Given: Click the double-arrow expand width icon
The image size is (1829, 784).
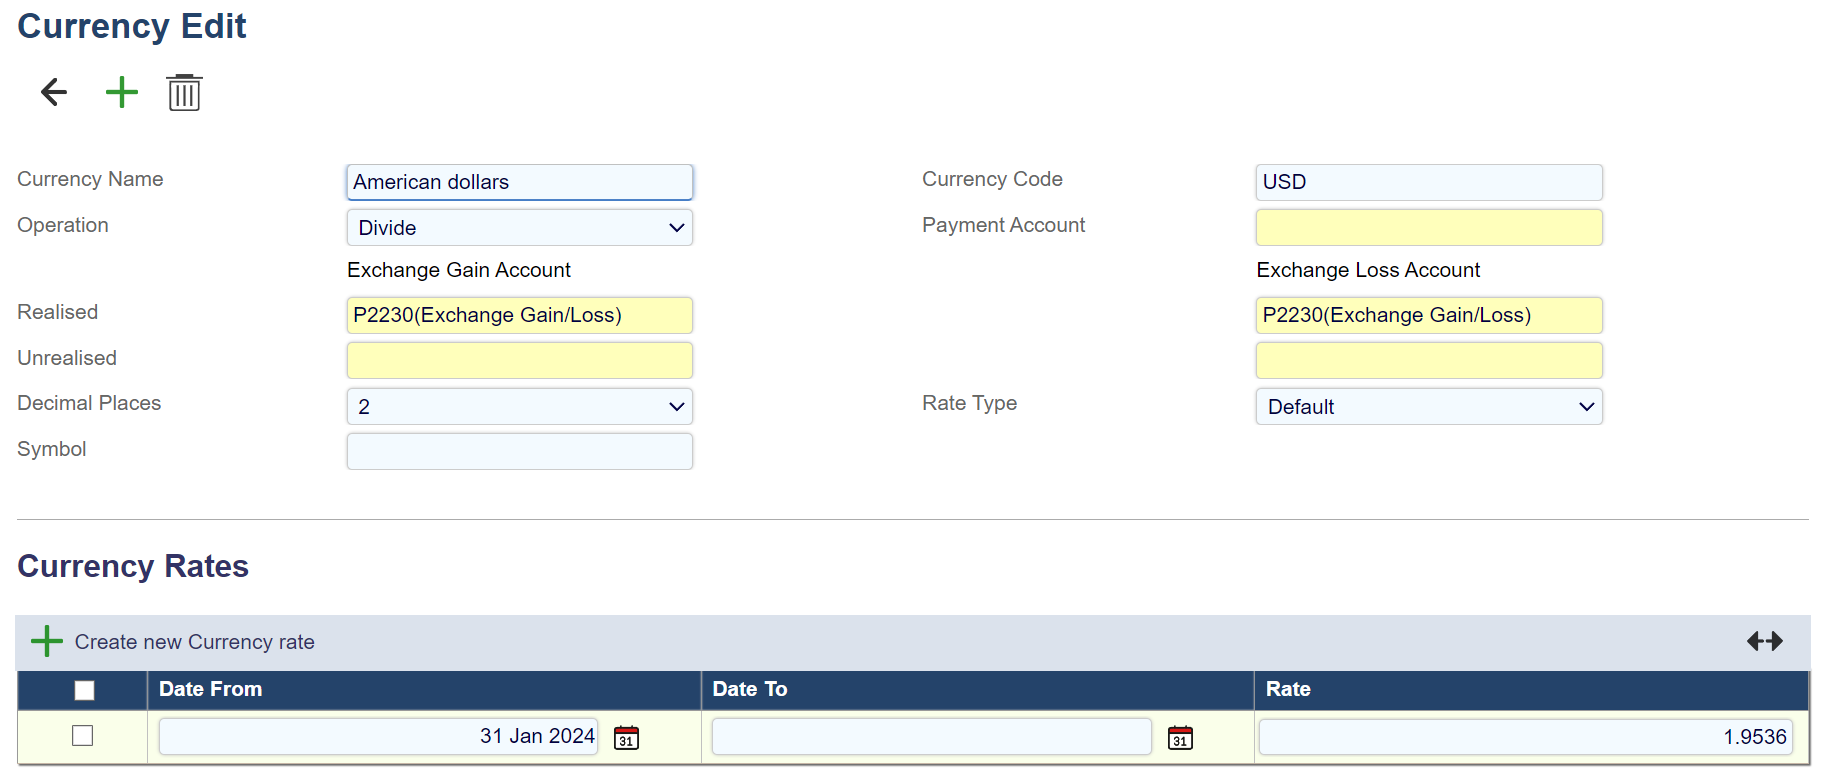Looking at the screenshot, I should click(x=1764, y=641).
